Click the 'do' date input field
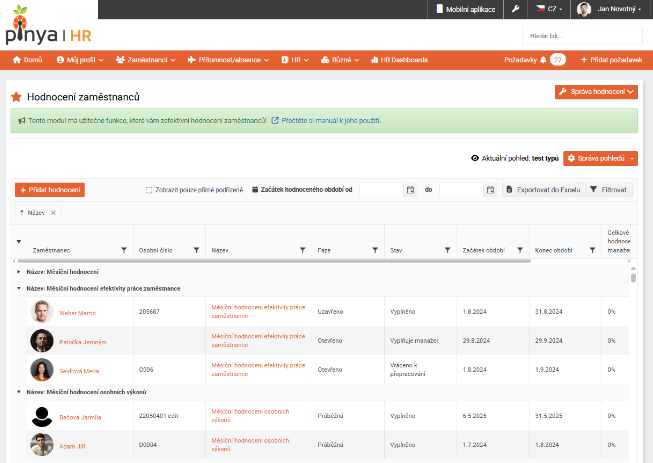Image resolution: width=653 pixels, height=463 pixels. tap(461, 190)
